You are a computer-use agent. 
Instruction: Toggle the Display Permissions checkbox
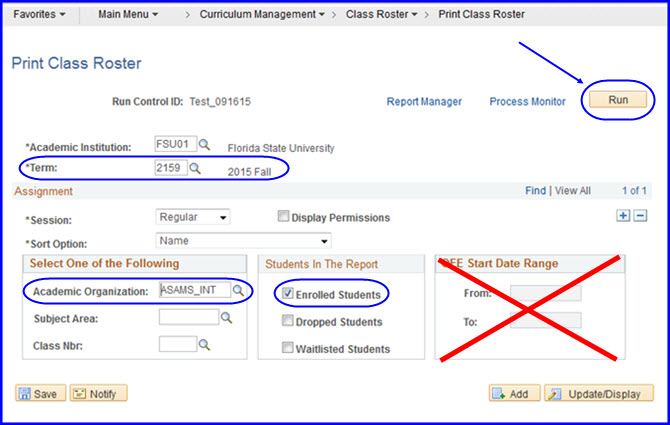pos(284,217)
